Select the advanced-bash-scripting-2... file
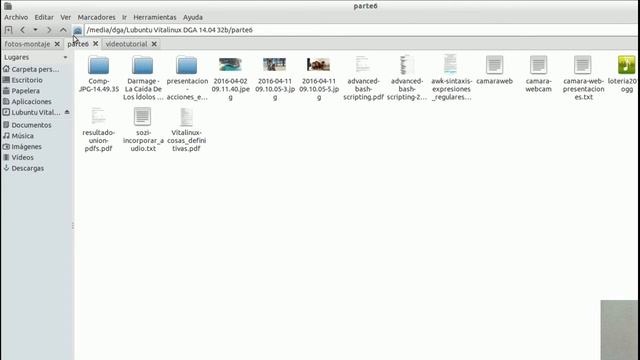Image resolution: width=640 pixels, height=360 pixels. point(407,65)
